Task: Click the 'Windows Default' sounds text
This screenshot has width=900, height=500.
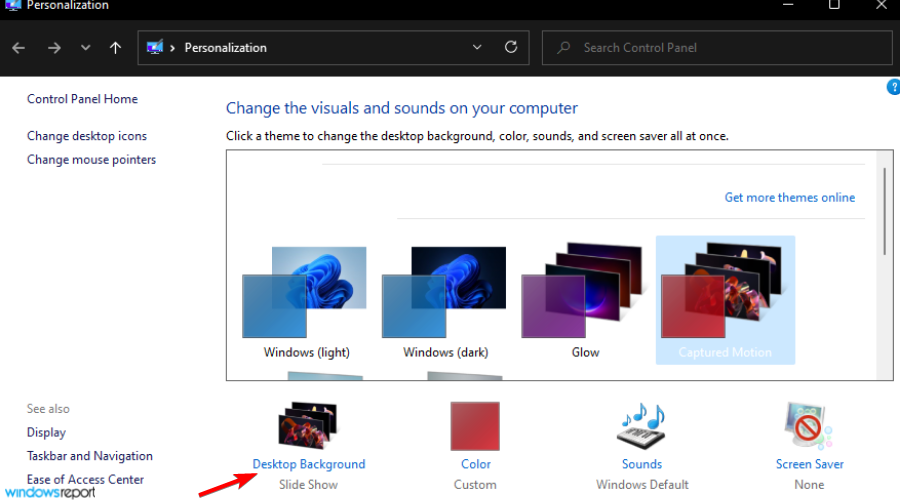Action: coord(642,485)
